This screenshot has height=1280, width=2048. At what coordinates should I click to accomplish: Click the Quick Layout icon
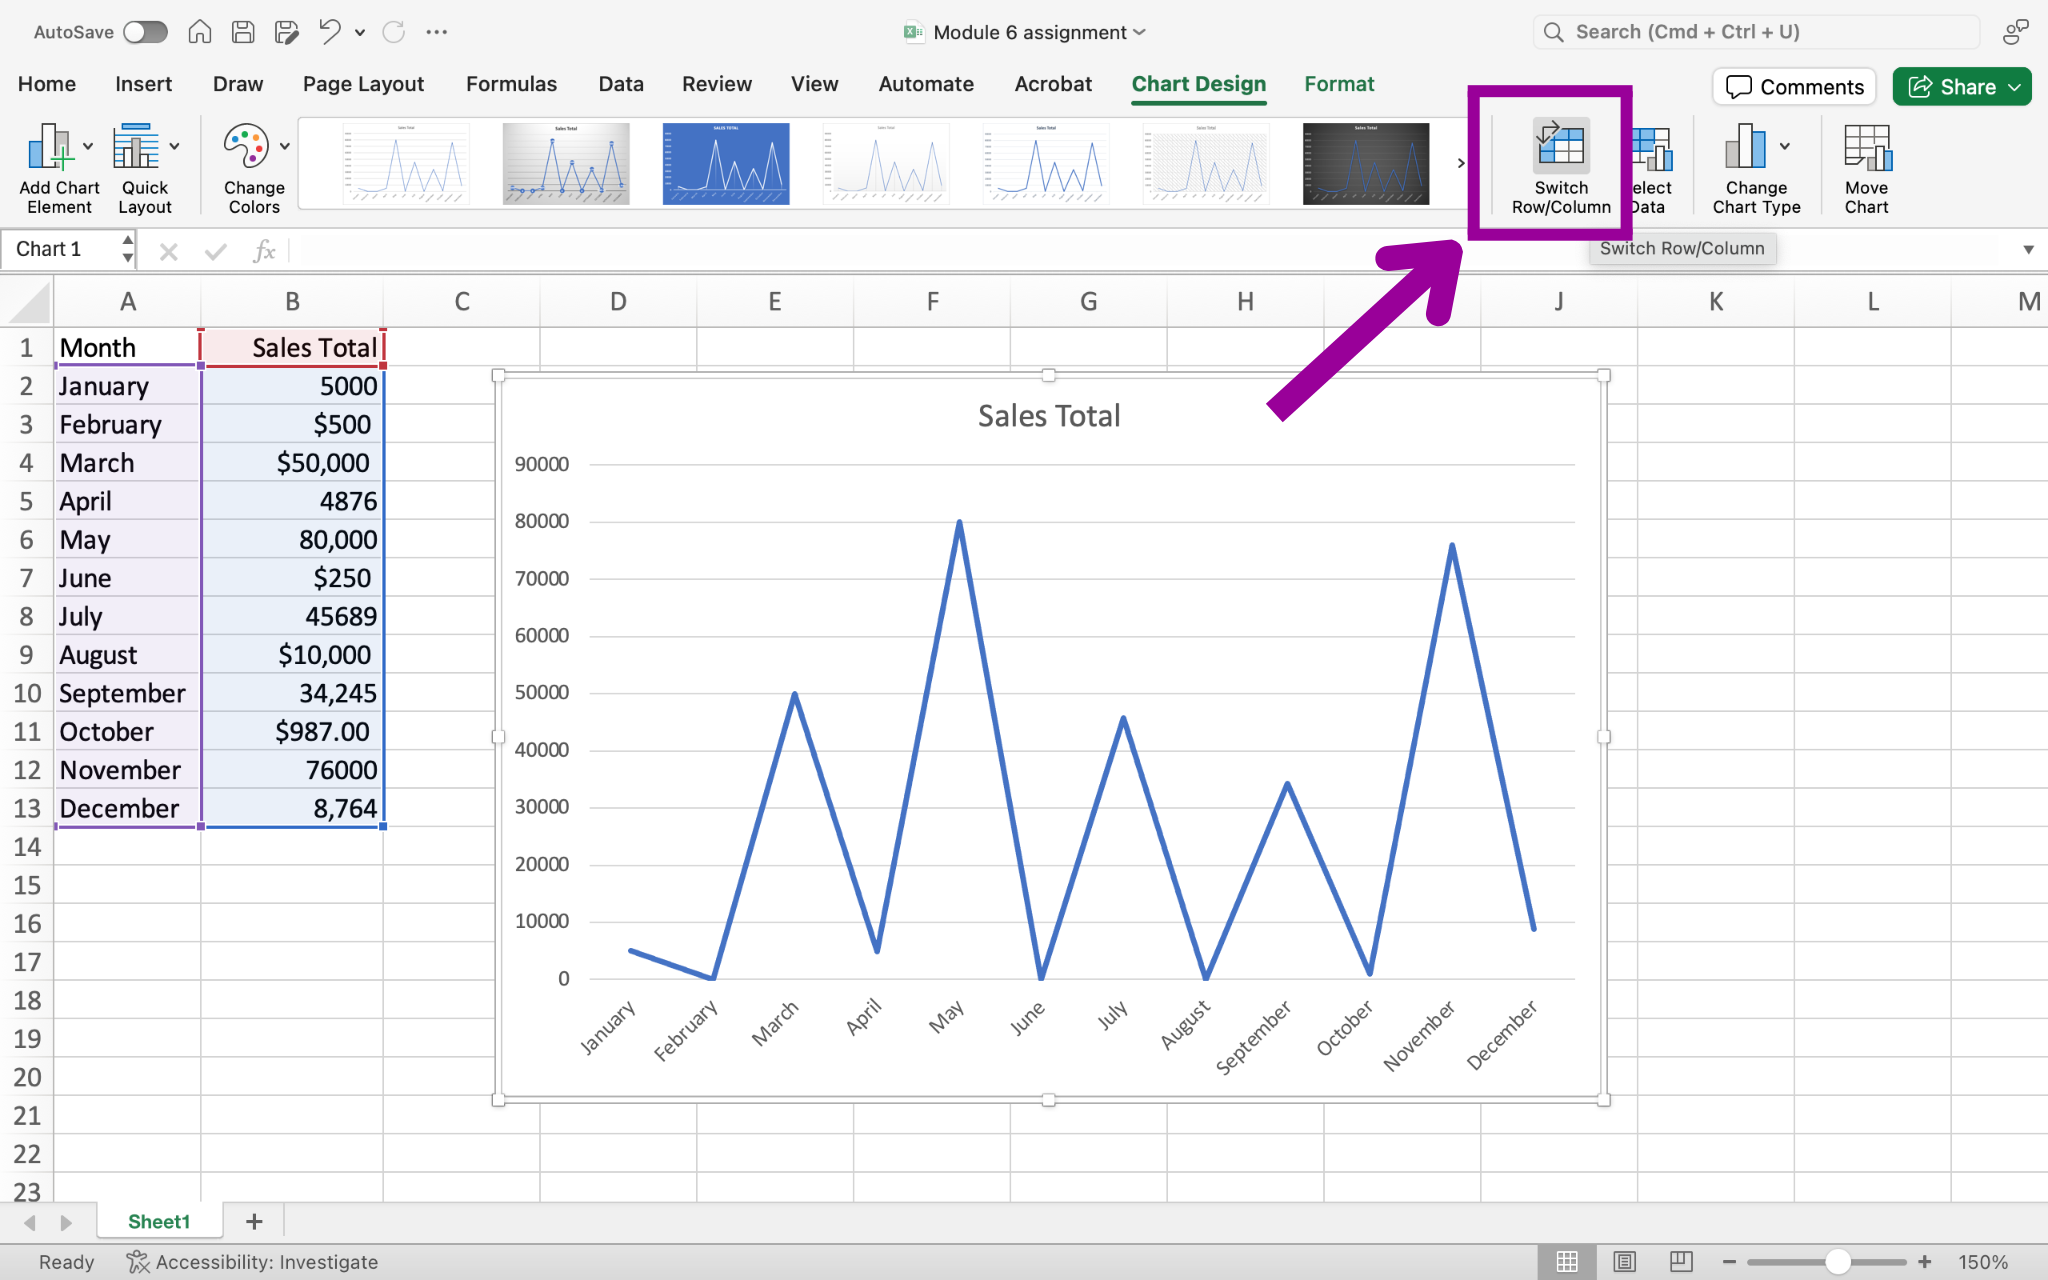click(136, 147)
